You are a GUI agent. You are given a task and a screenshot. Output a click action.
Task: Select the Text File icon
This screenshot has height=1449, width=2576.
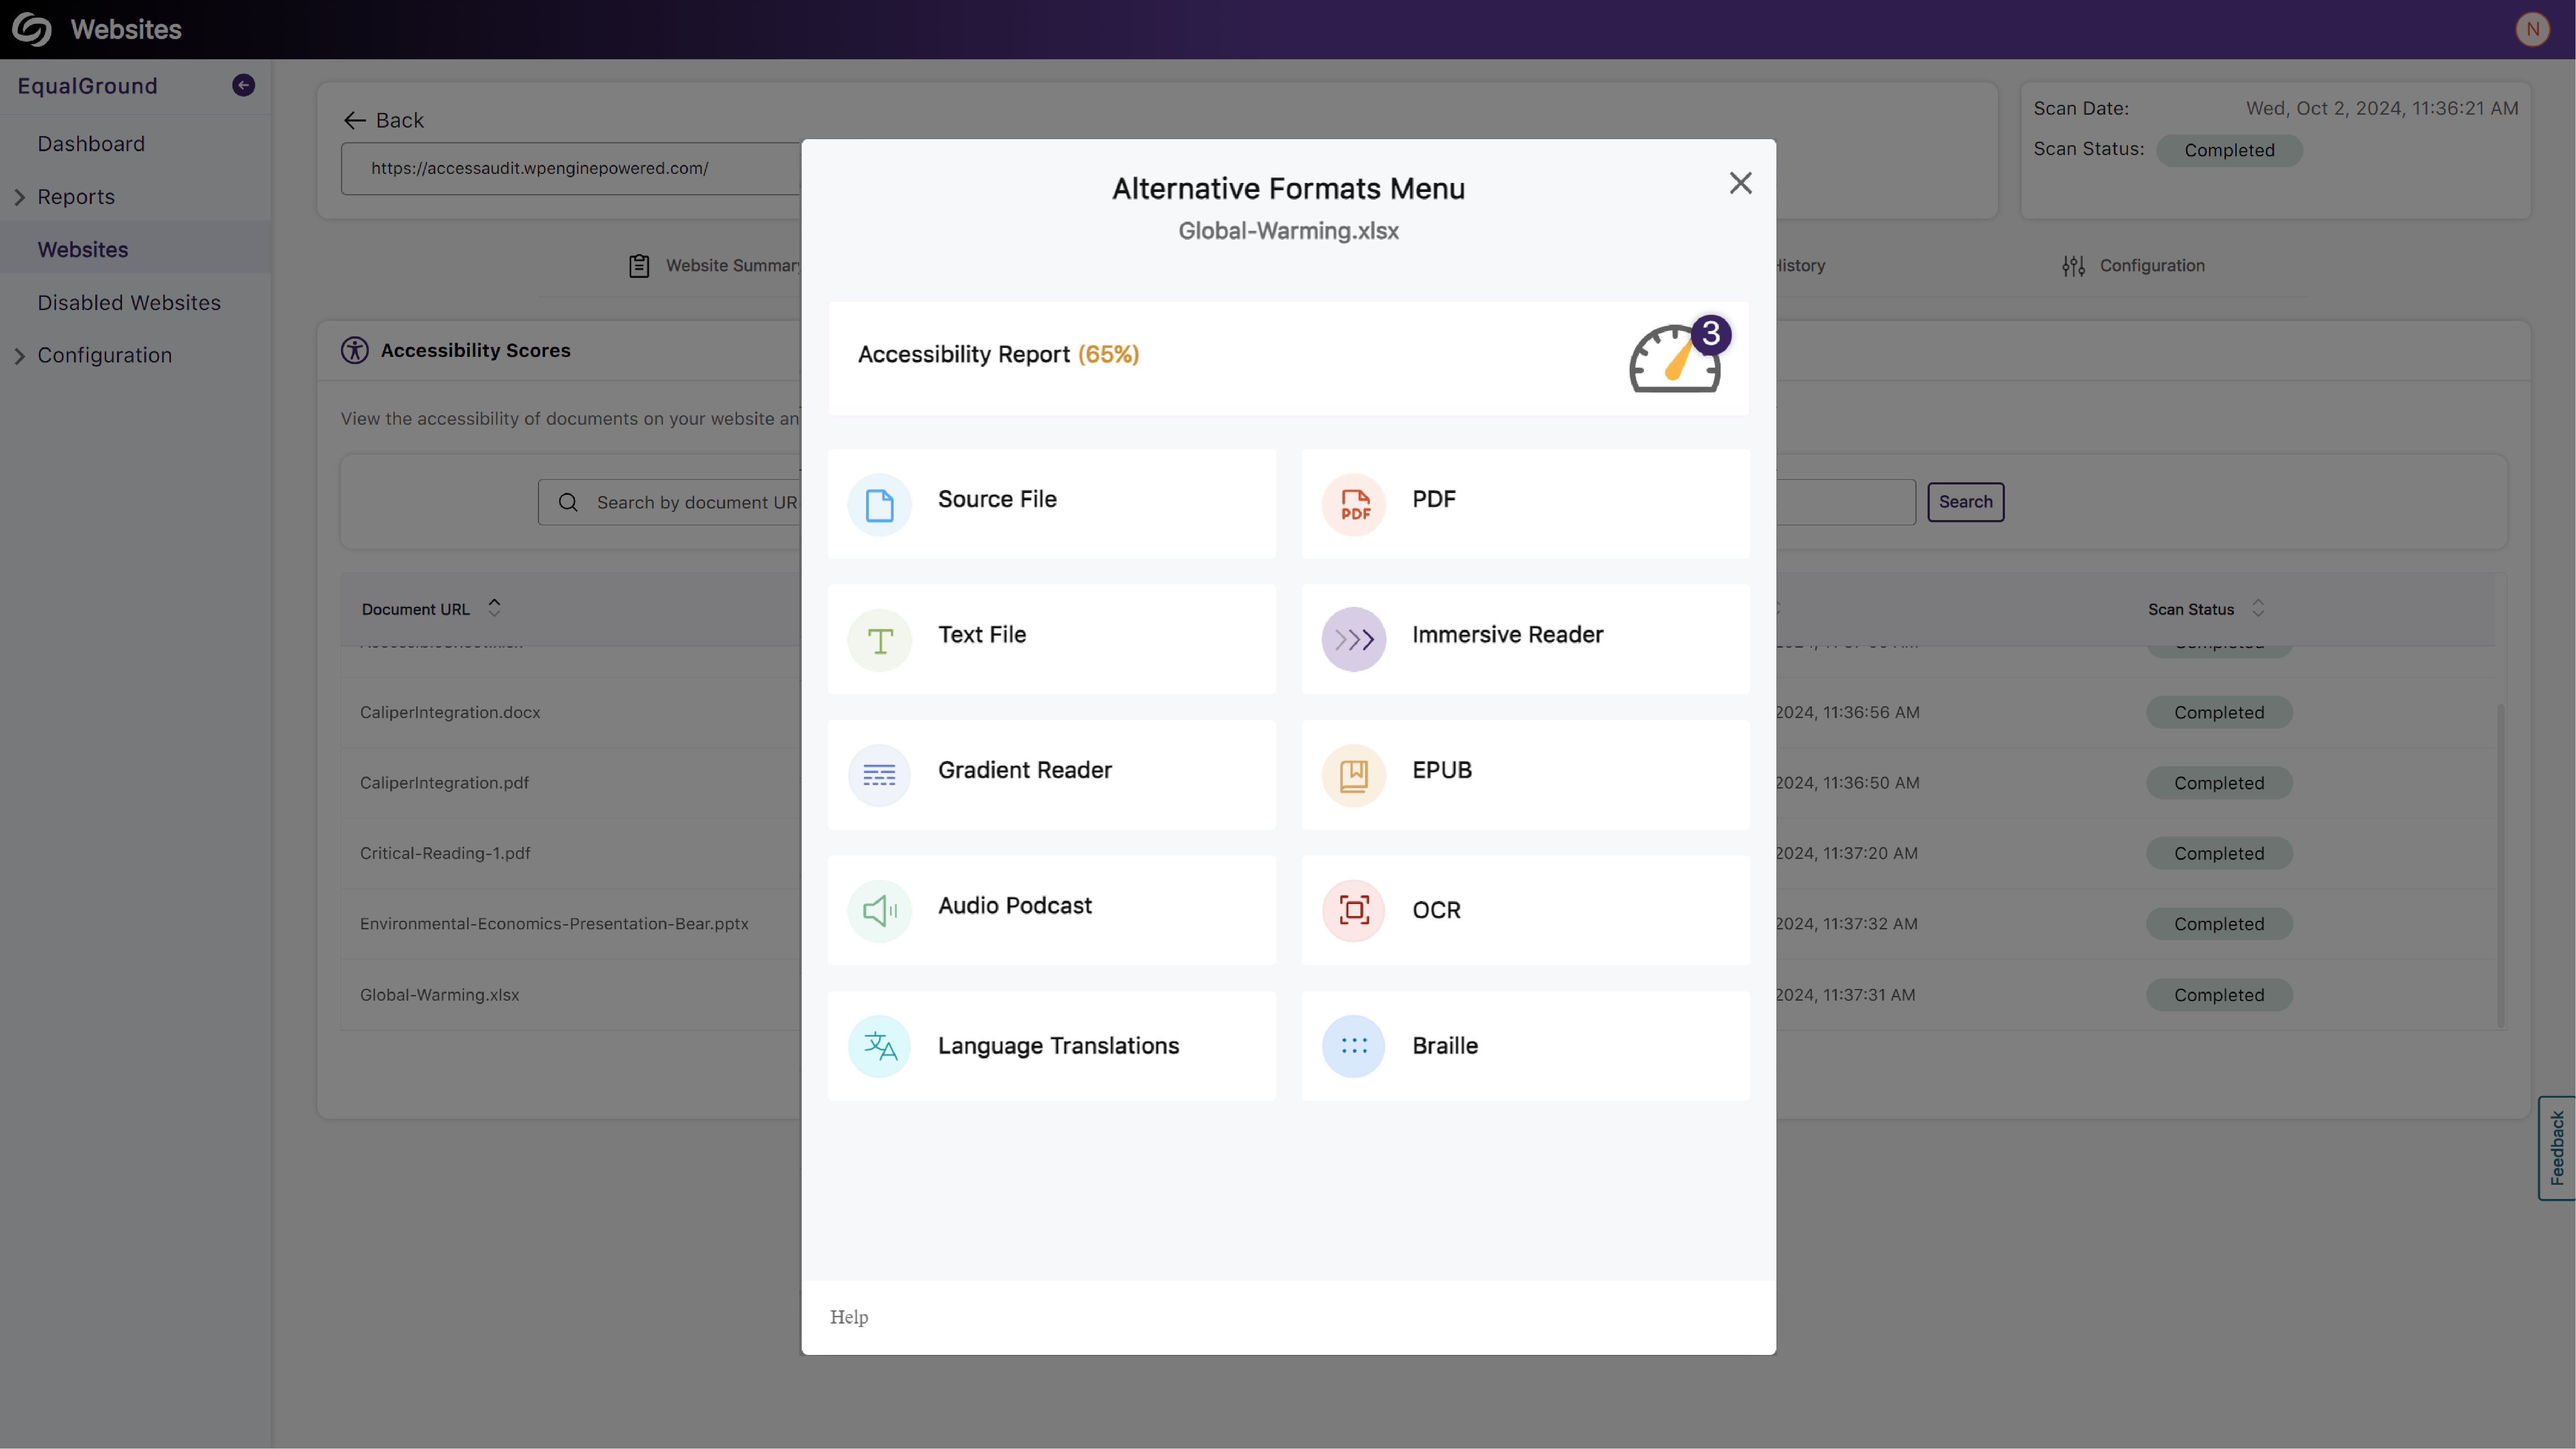879,640
